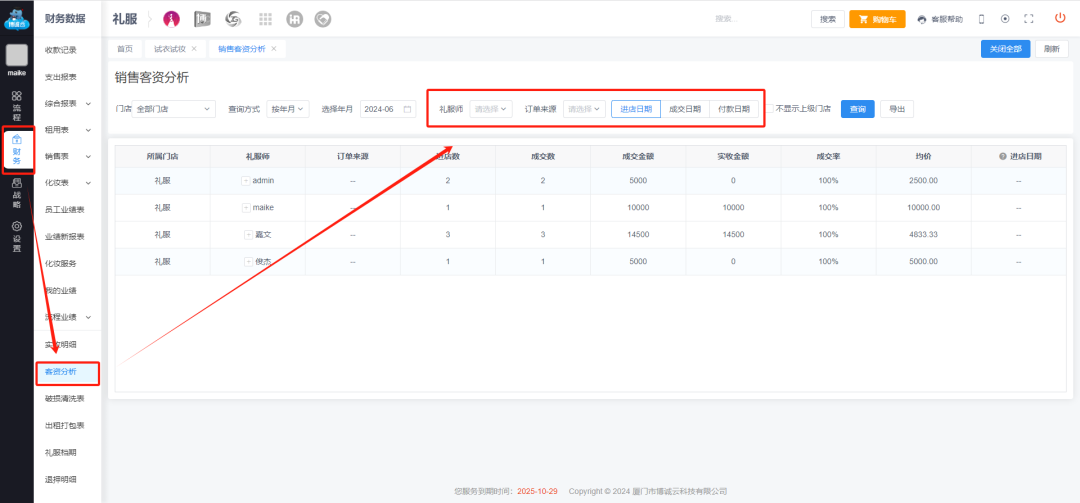
Task: Open the nine-dot grid apps icon
Action: [x=265, y=19]
